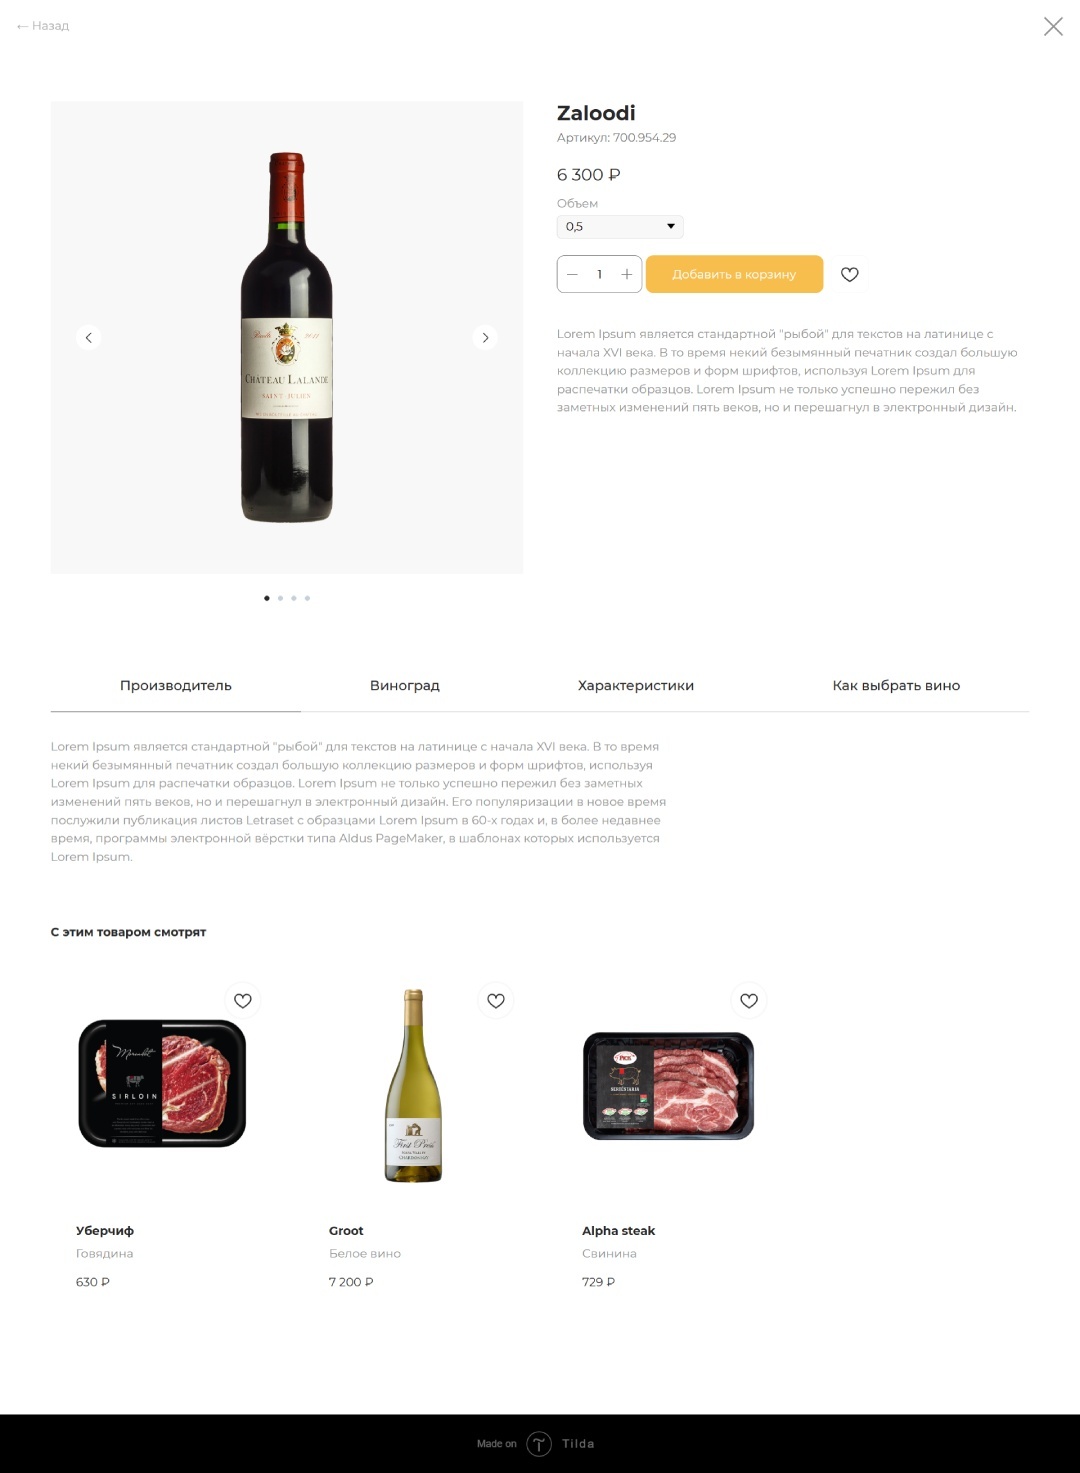Screen dimensions: 1080x1473
Task: Decrease quantity with the minus icon
Action: coord(572,274)
